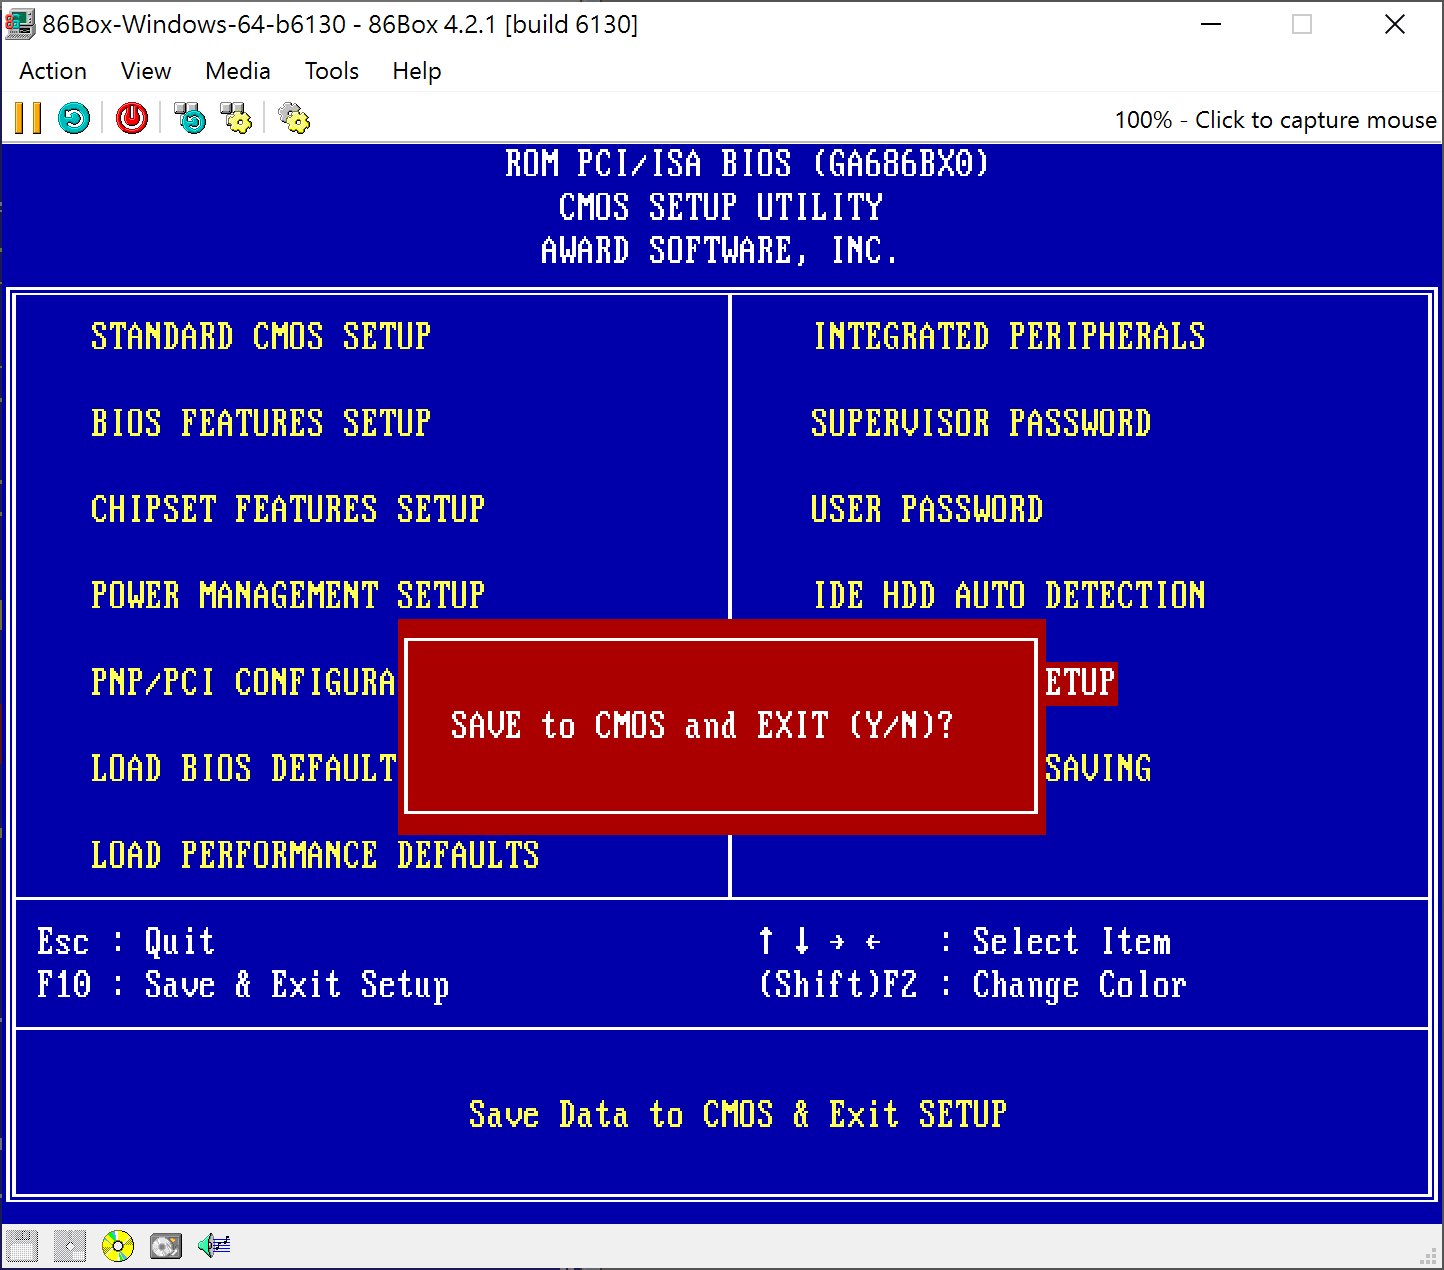The width and height of the screenshot is (1444, 1270).
Task: Select PNP/PCI CONFIGURATION entry
Action: pos(243,682)
